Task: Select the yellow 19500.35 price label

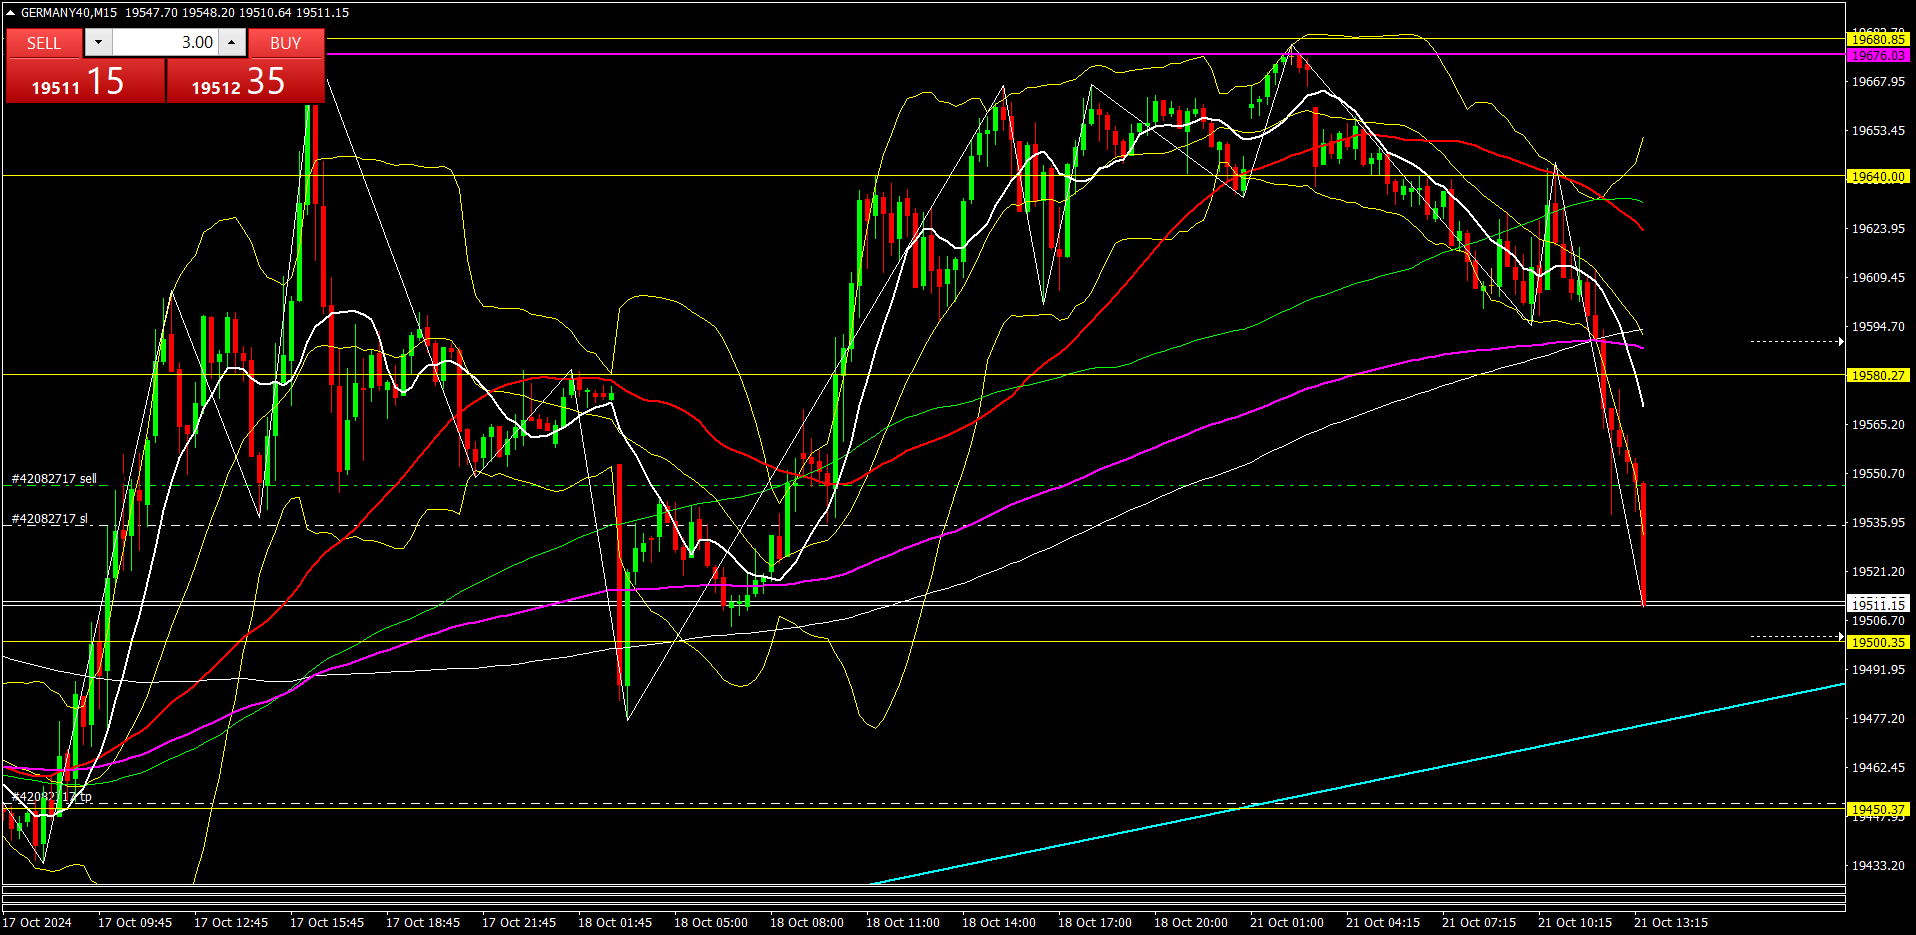Action: pyautogui.click(x=1877, y=643)
